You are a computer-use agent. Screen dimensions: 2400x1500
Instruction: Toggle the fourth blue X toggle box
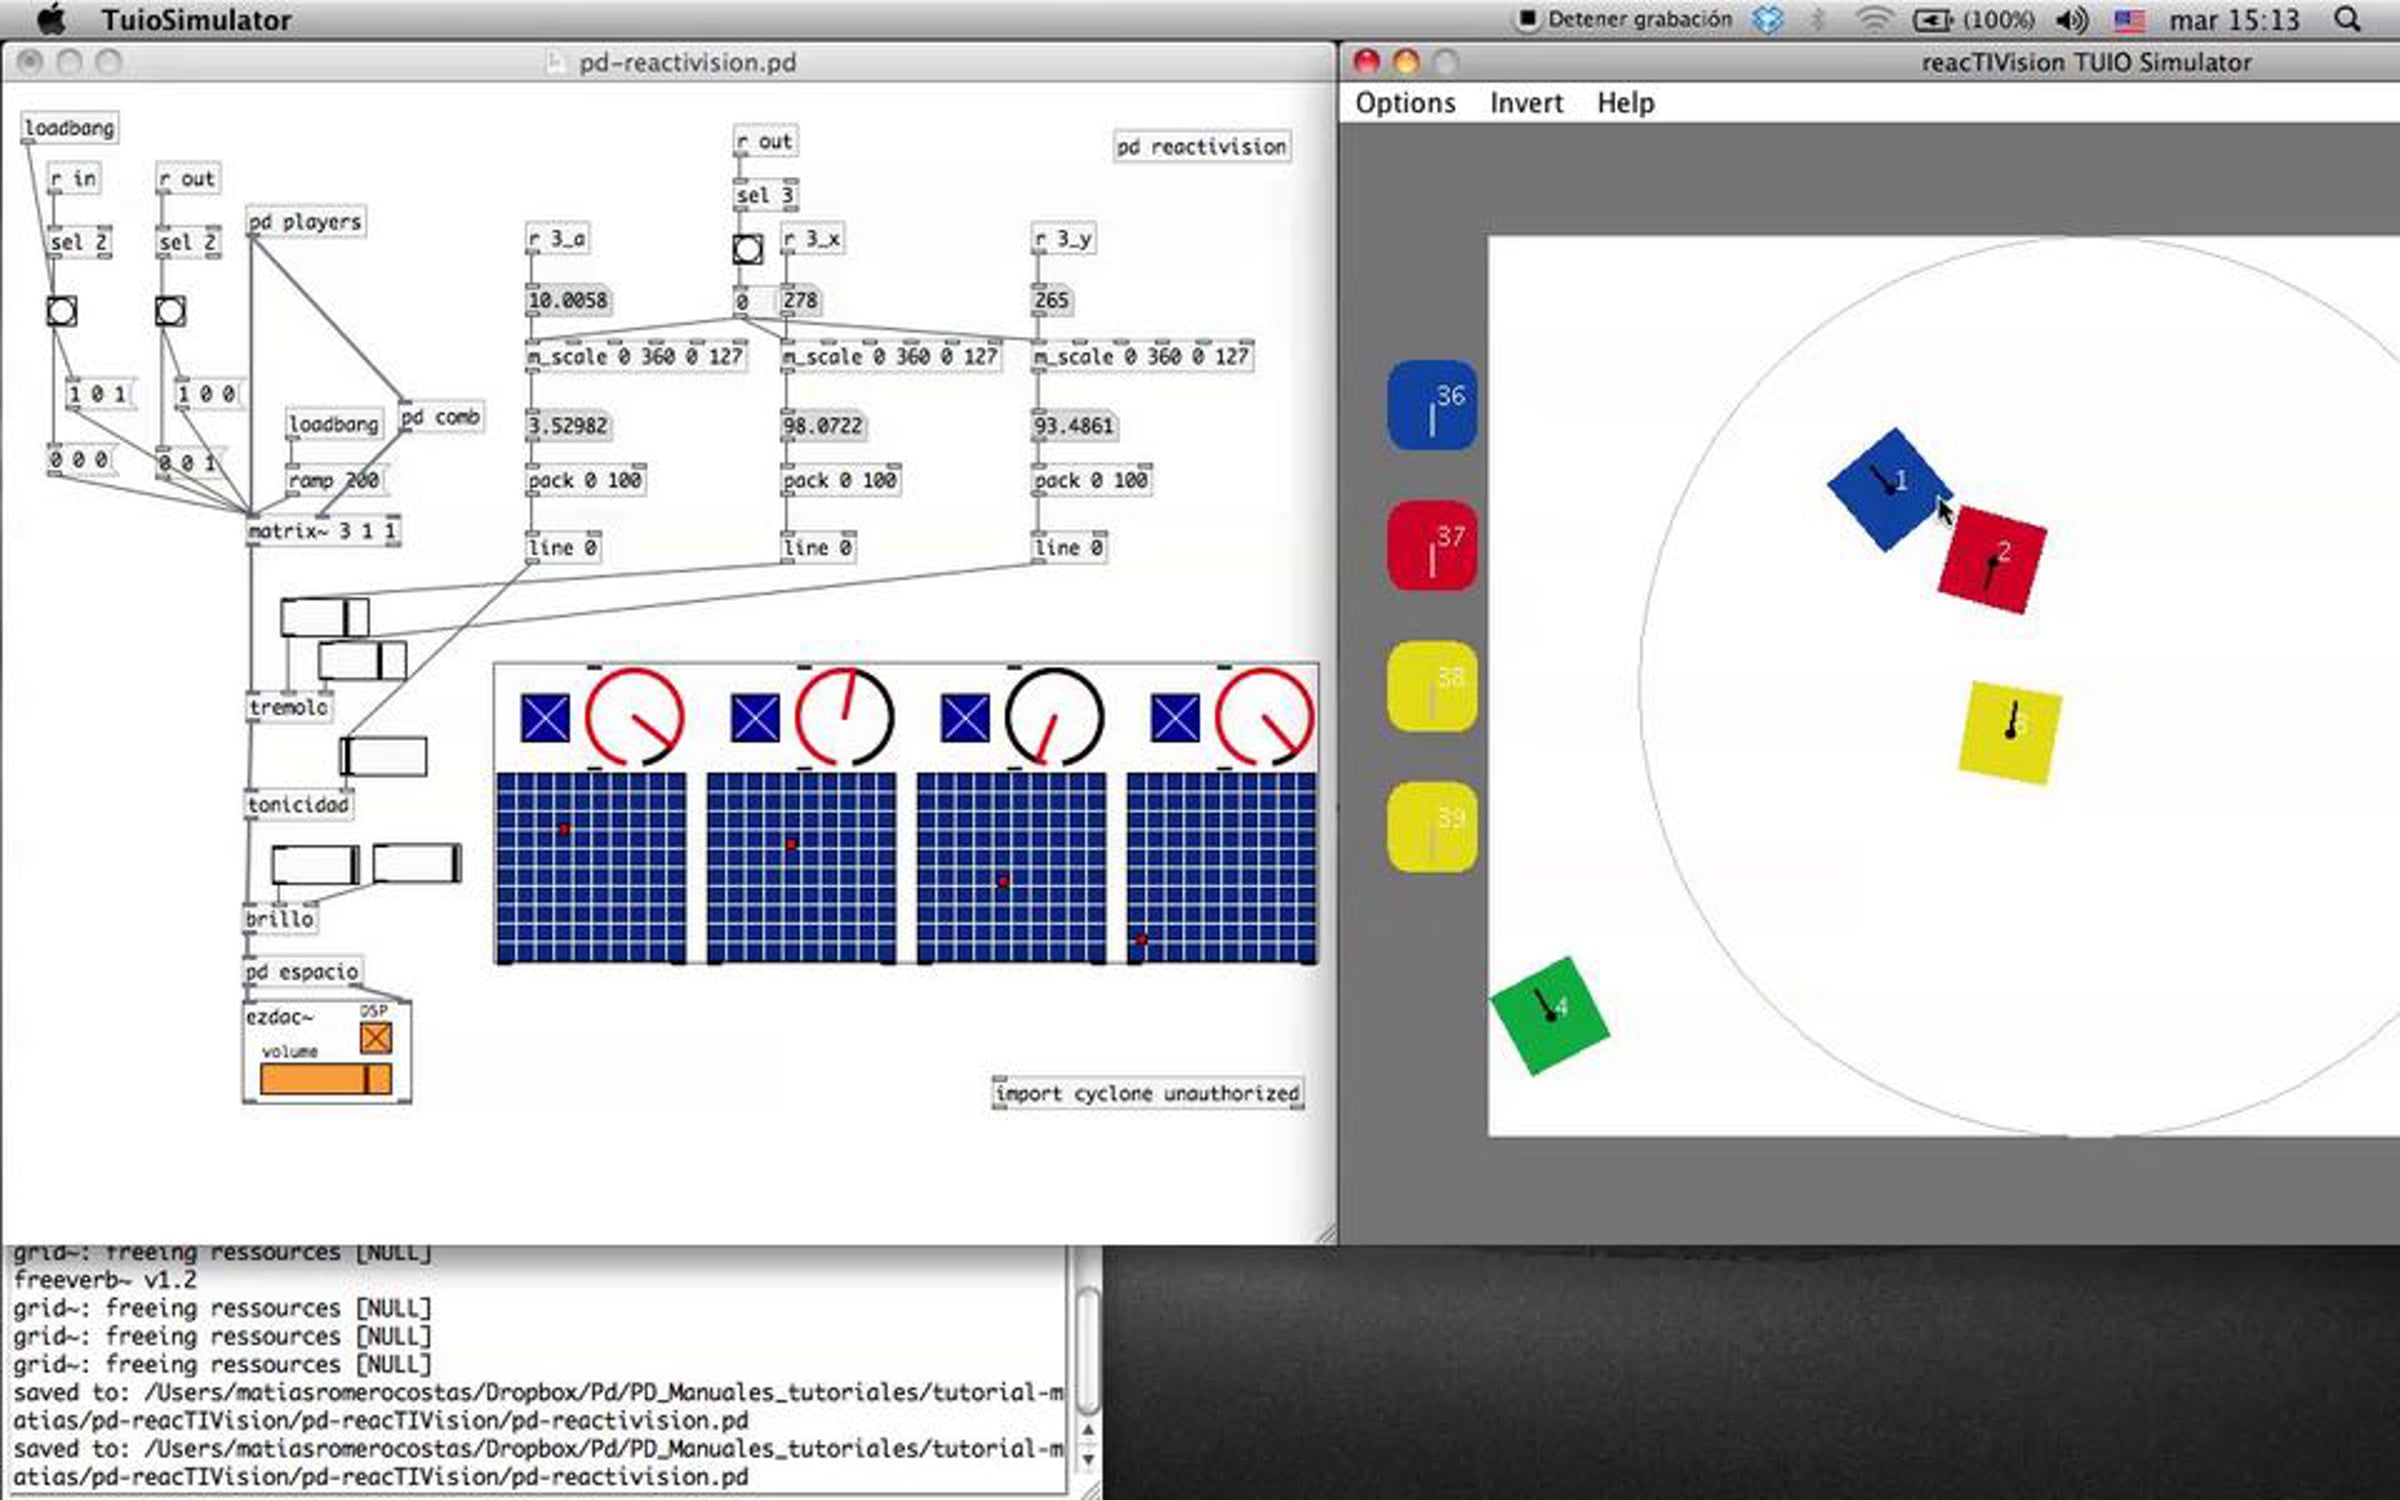click(x=1175, y=718)
